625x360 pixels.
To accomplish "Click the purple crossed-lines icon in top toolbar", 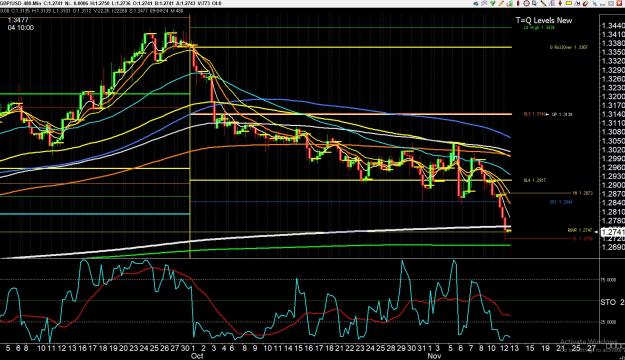I will (x=484, y=3).
